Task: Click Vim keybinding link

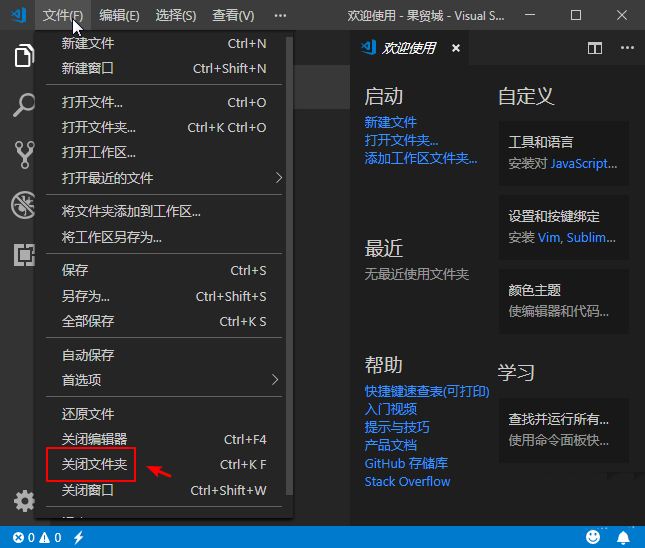Action: 549,238
